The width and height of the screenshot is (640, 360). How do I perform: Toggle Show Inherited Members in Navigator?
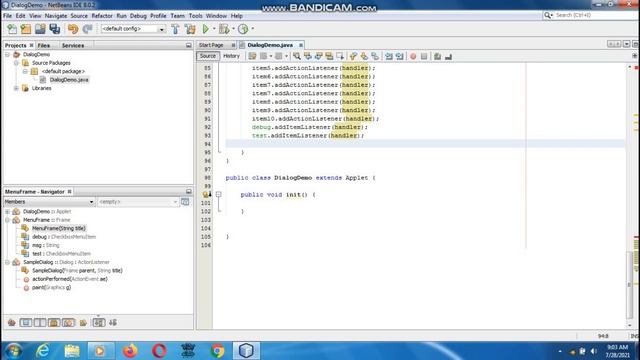coord(11,322)
